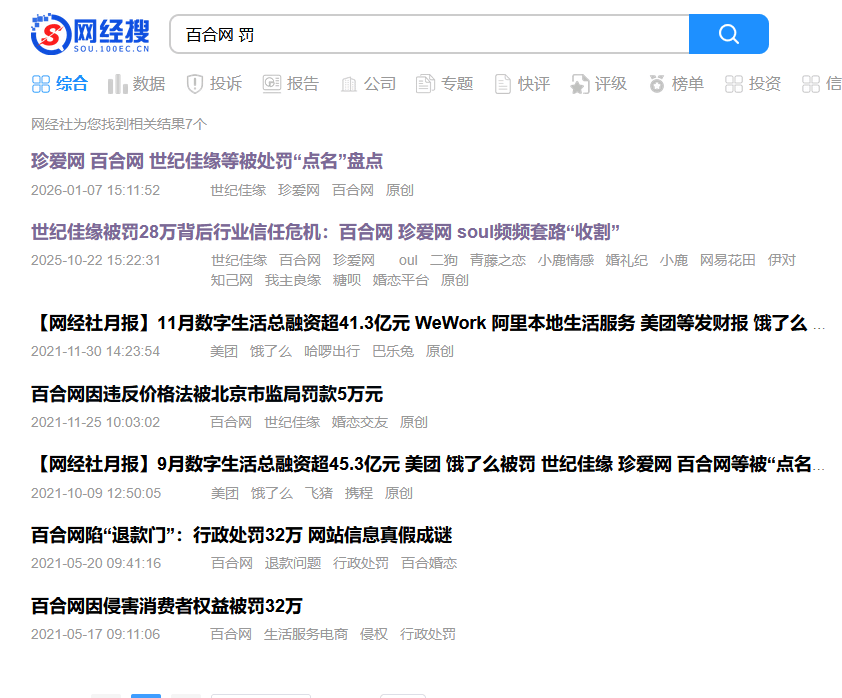
Task: Open the 公司 building icon
Action: point(349,84)
